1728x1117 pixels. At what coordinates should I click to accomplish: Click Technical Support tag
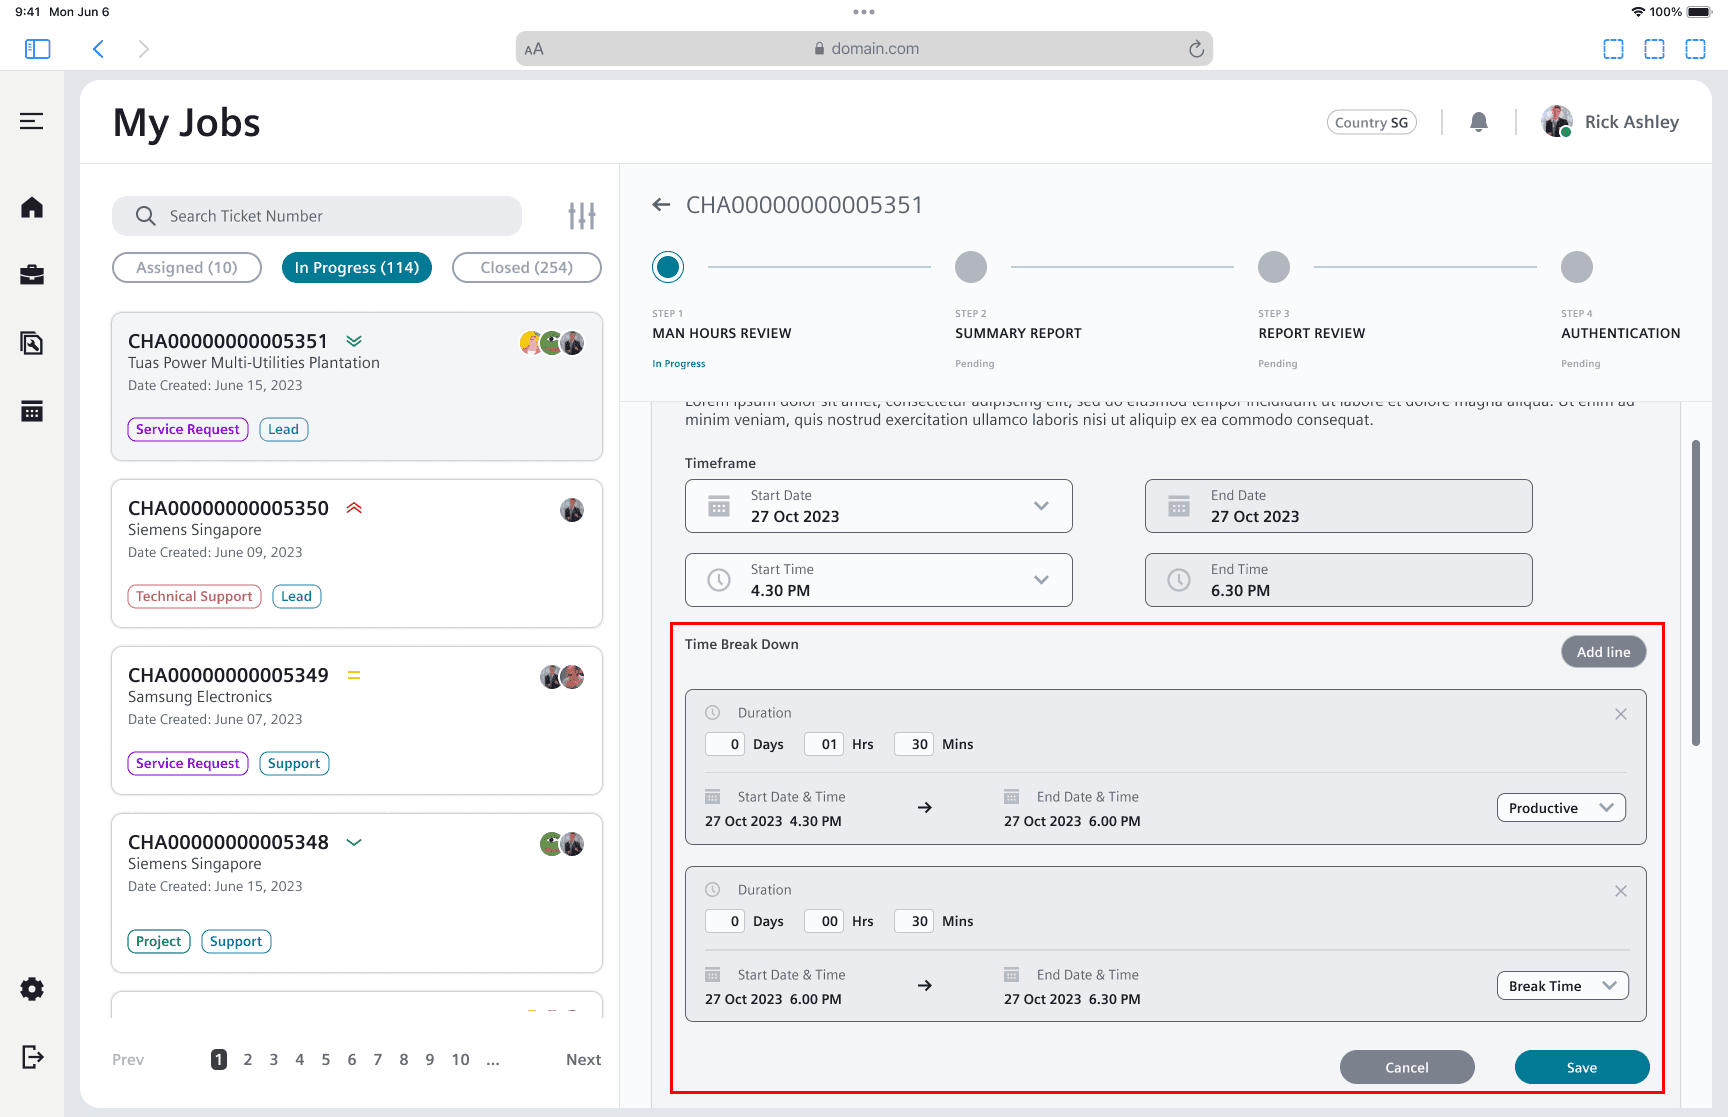(194, 596)
